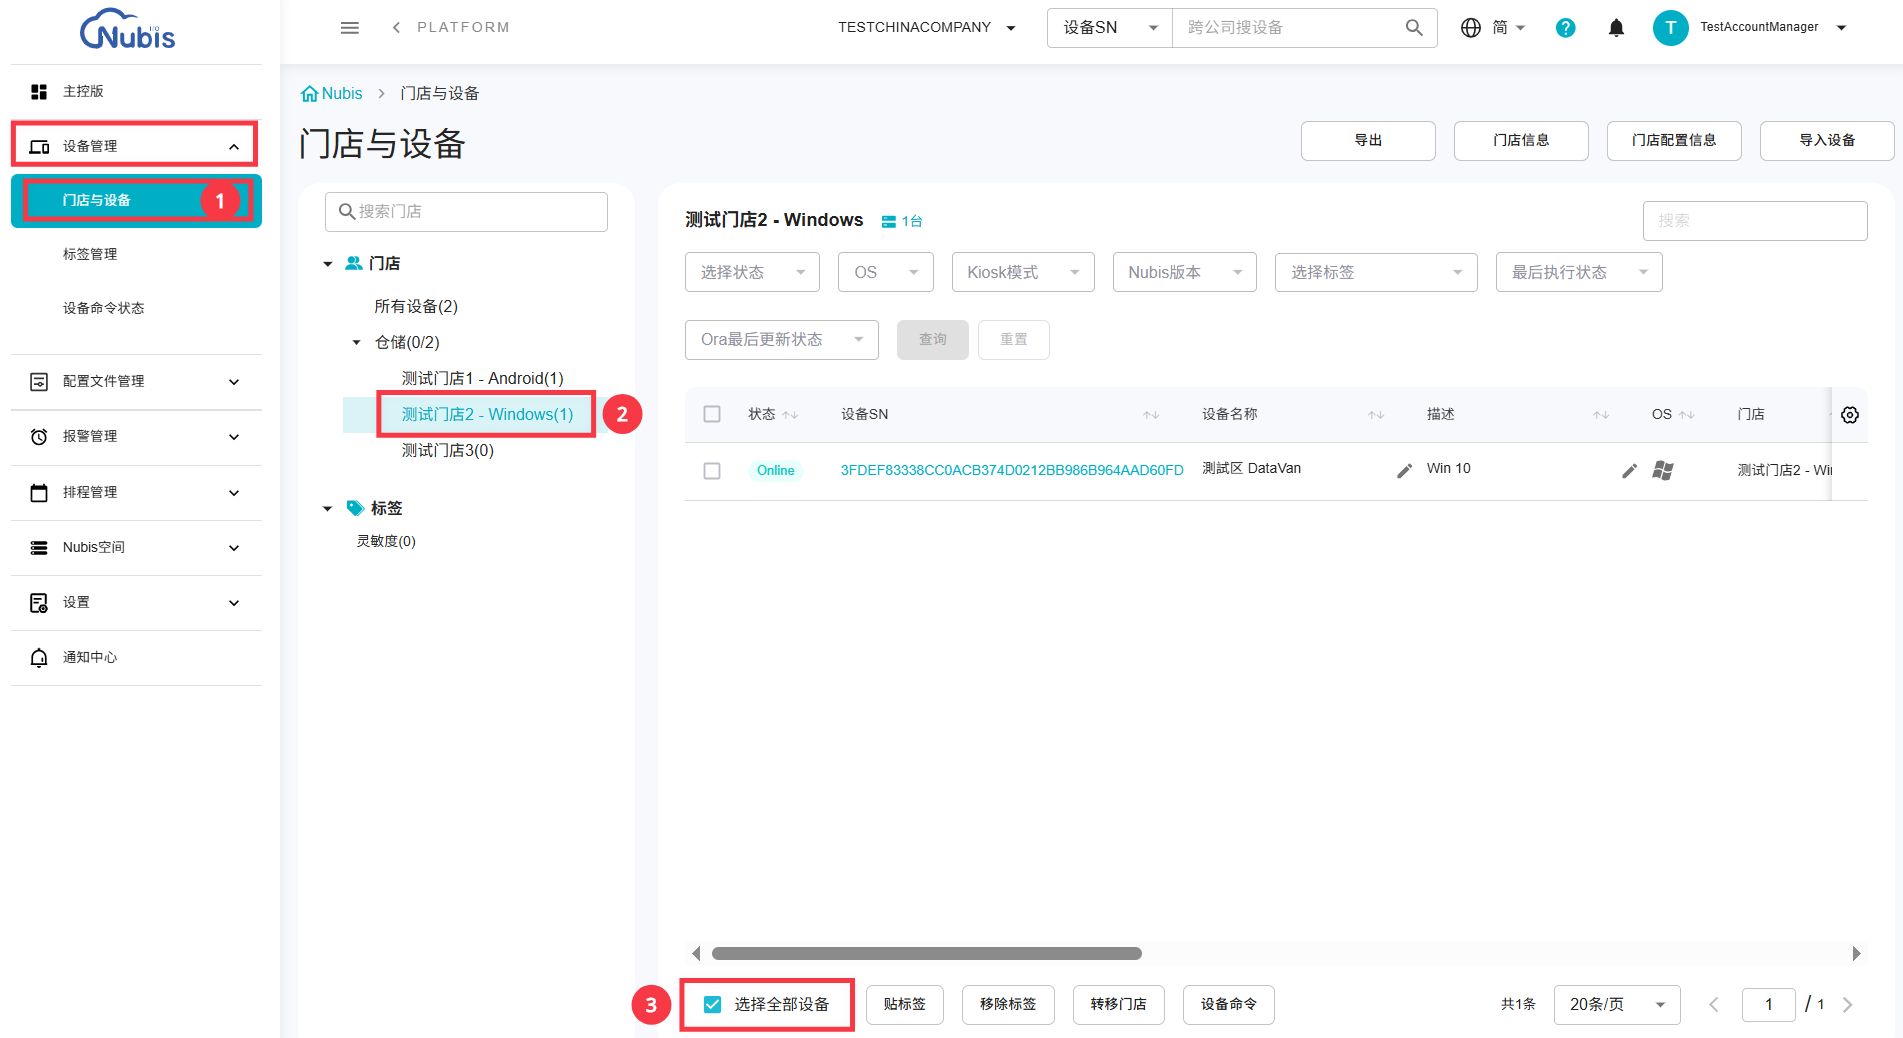
Task: Toggle the hamburger menu icon
Action: click(x=350, y=28)
